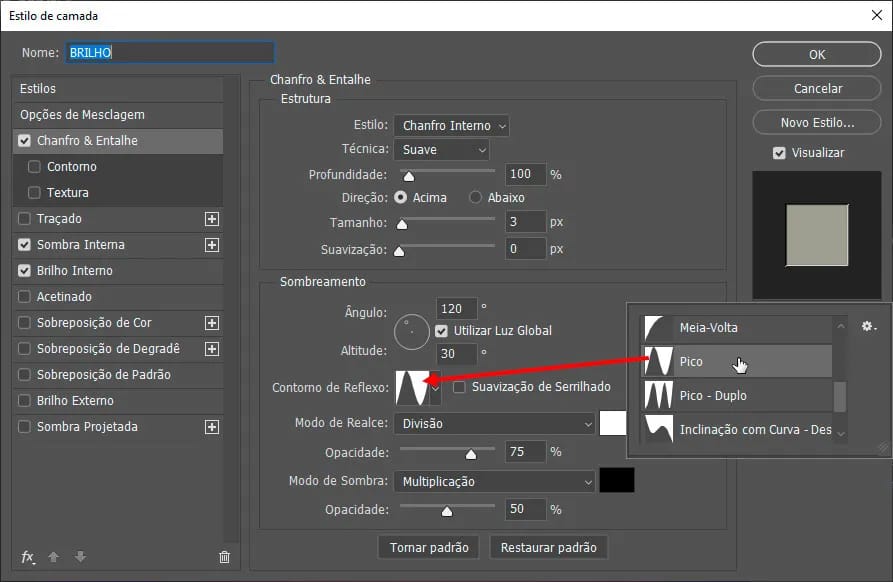Open contour picker gear settings menu

[x=869, y=326]
